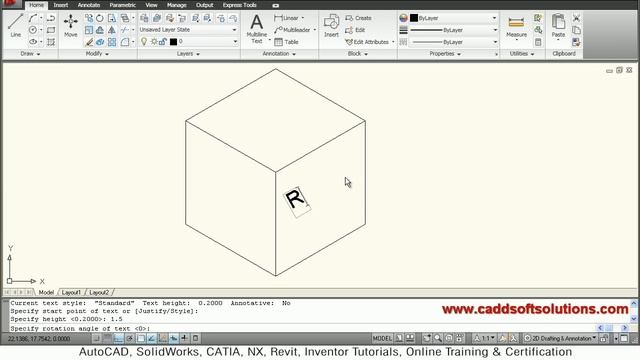The width and height of the screenshot is (640, 360).
Task: Open the 2D Drafting & Annotation workspace dropdown
Action: click(560, 338)
